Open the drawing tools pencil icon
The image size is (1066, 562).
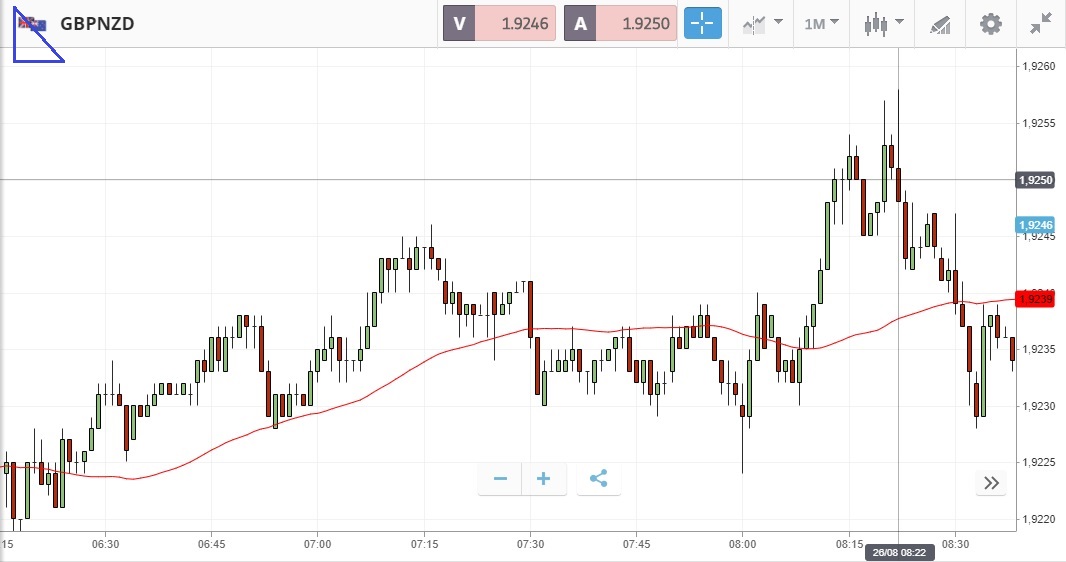pos(940,23)
